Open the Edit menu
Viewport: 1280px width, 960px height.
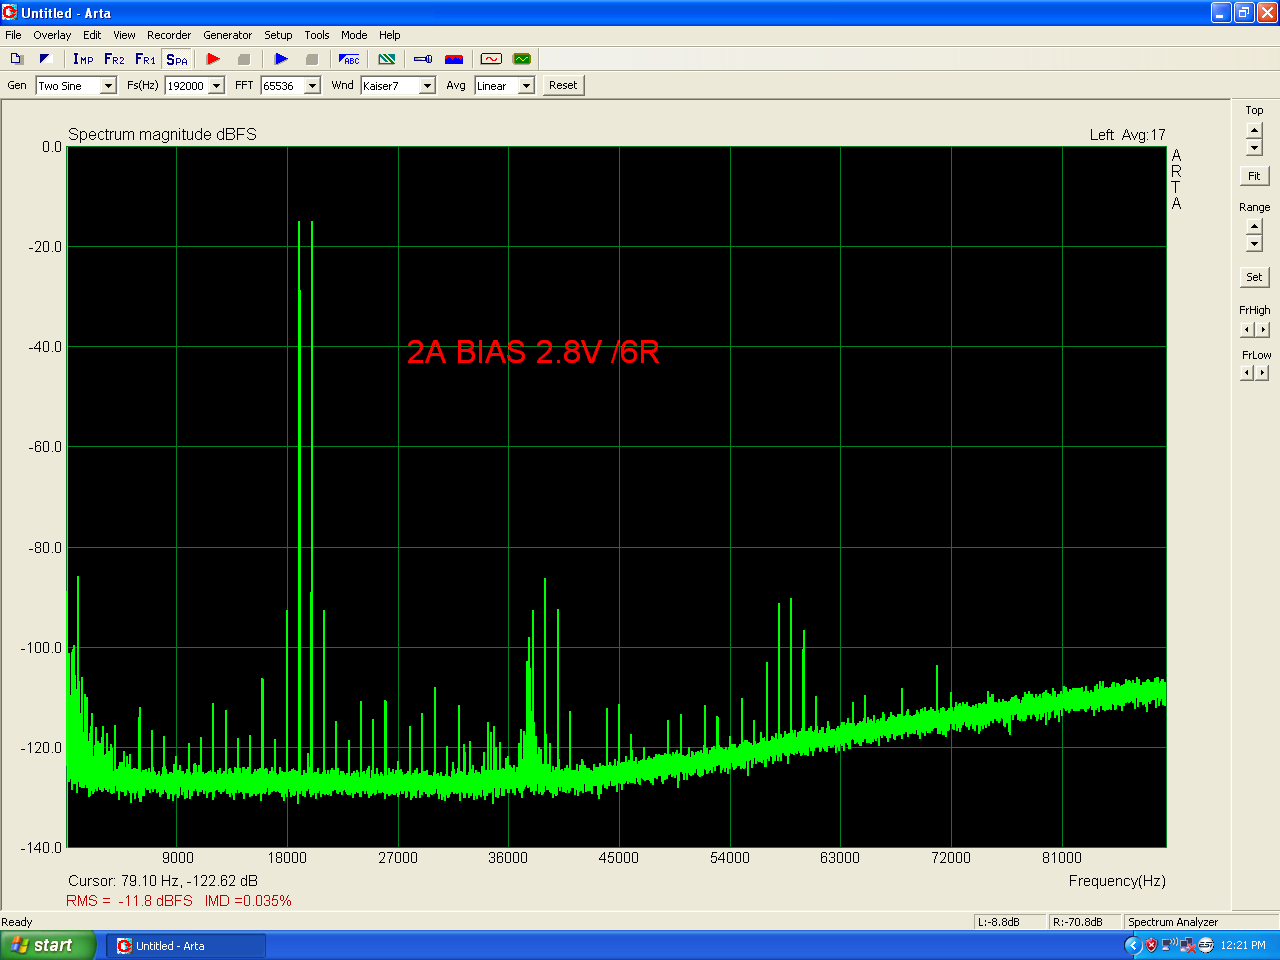[x=92, y=35]
